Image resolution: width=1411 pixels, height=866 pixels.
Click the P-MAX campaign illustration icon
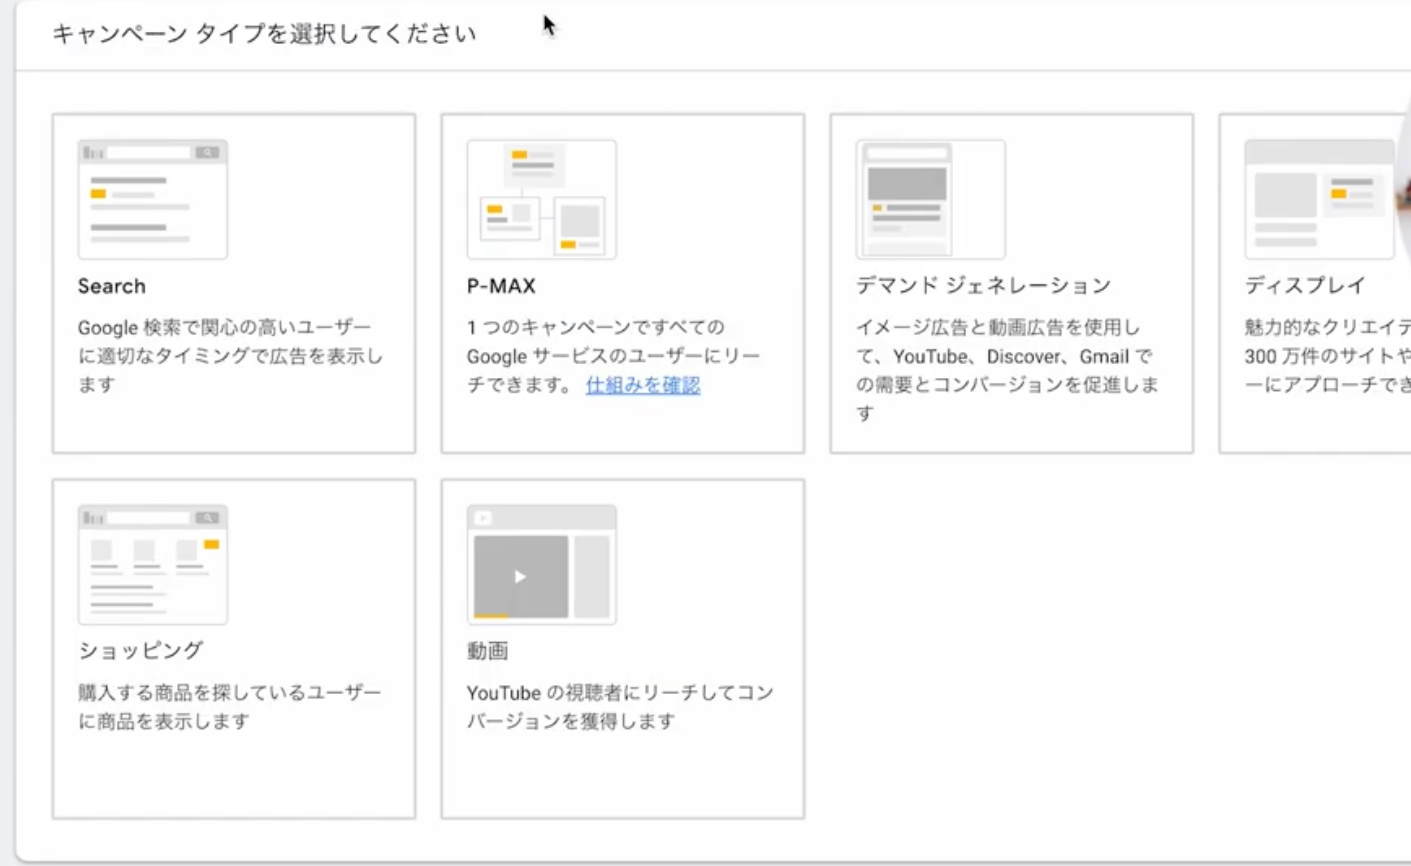click(541, 199)
